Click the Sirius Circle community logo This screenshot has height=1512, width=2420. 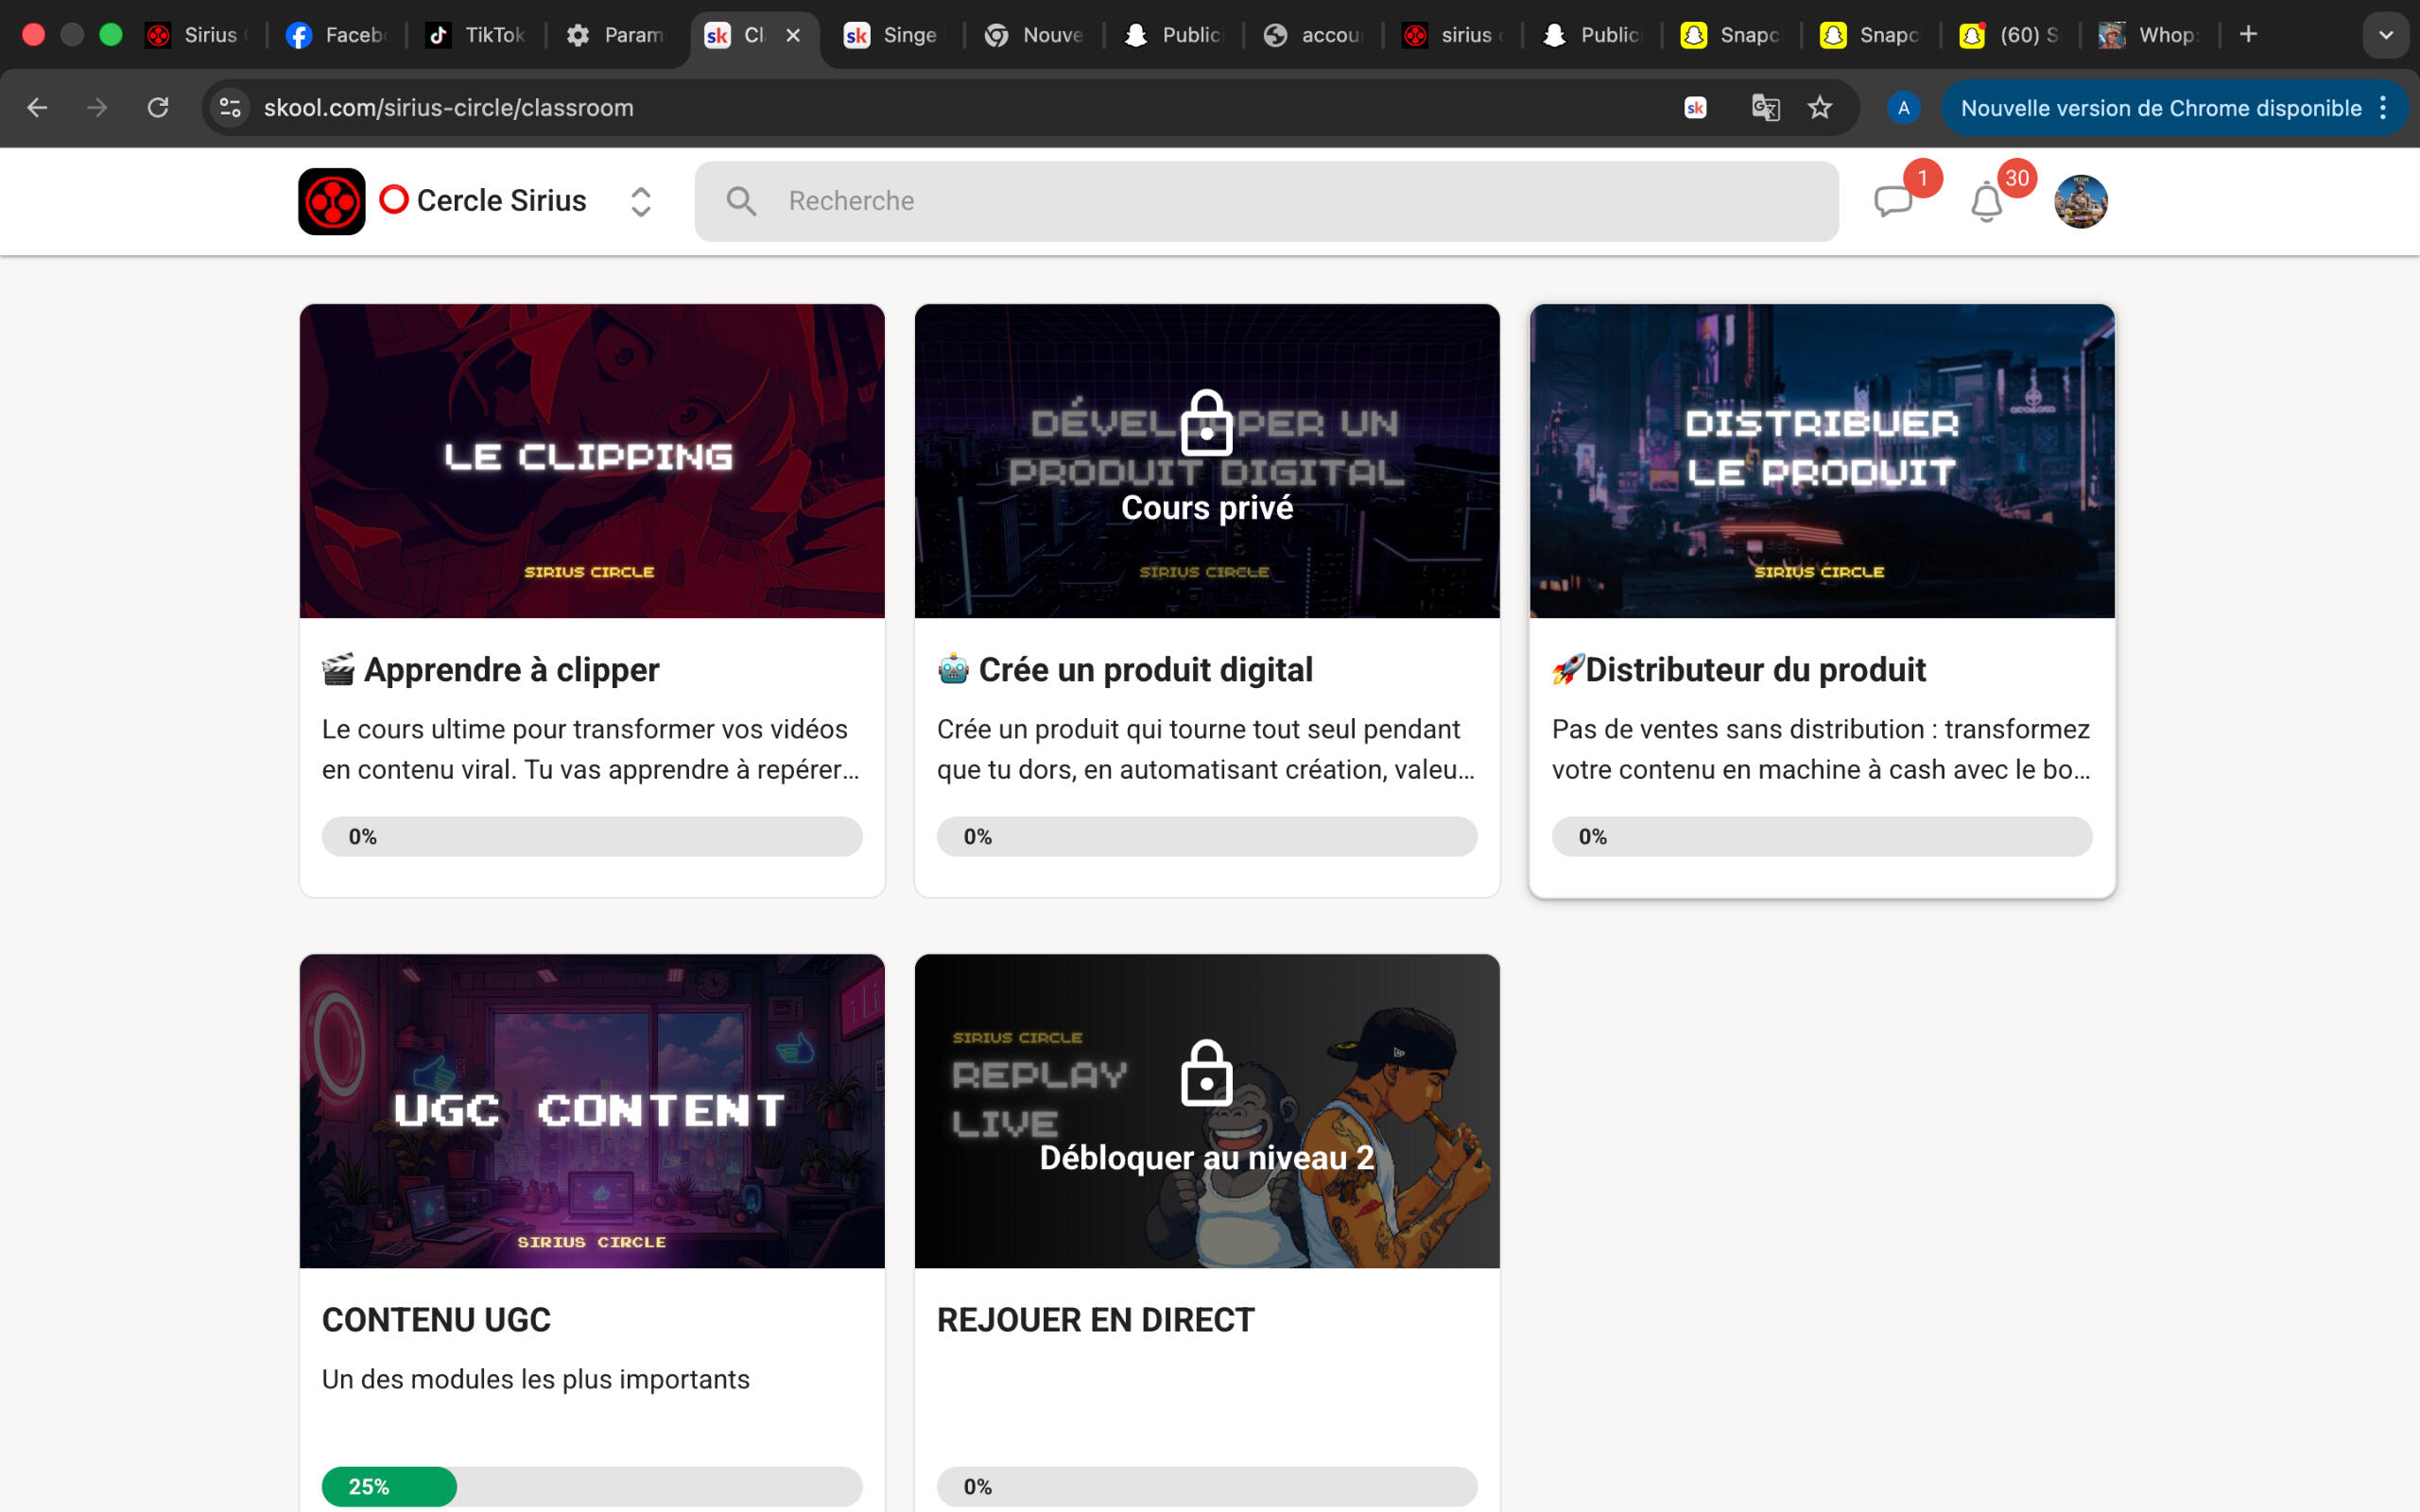coord(331,201)
